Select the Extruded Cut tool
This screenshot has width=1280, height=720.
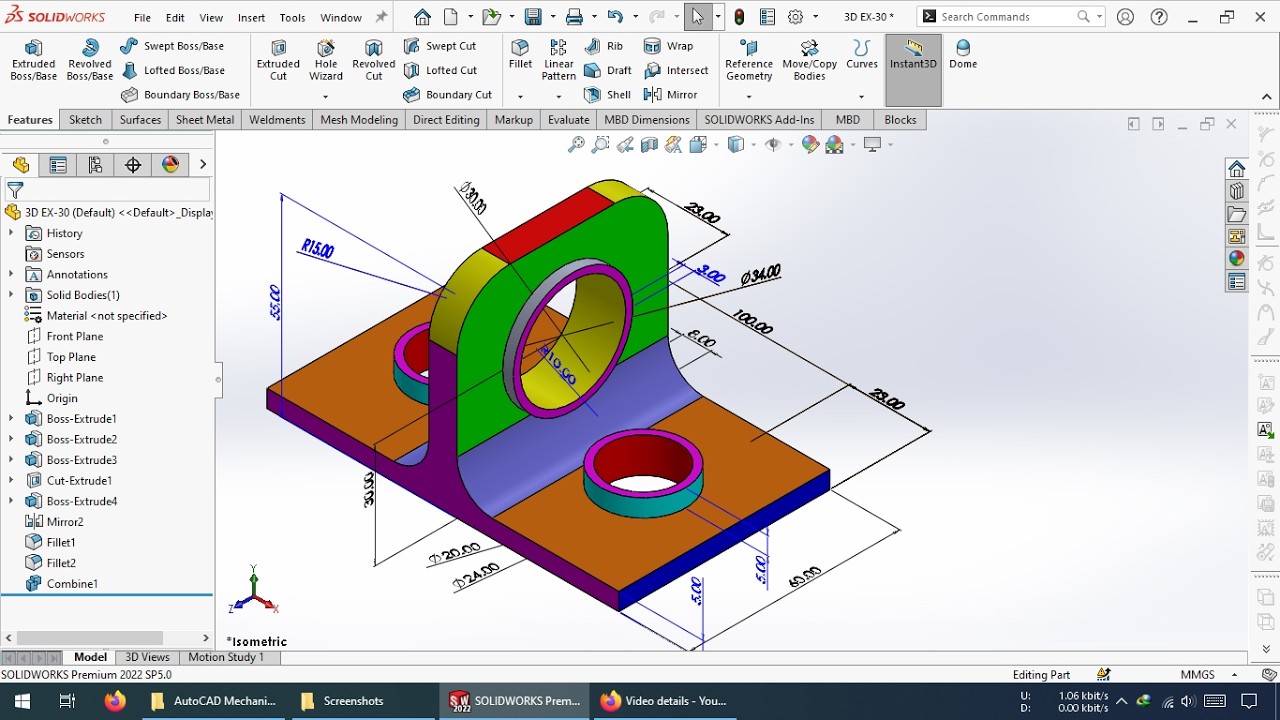click(x=278, y=60)
